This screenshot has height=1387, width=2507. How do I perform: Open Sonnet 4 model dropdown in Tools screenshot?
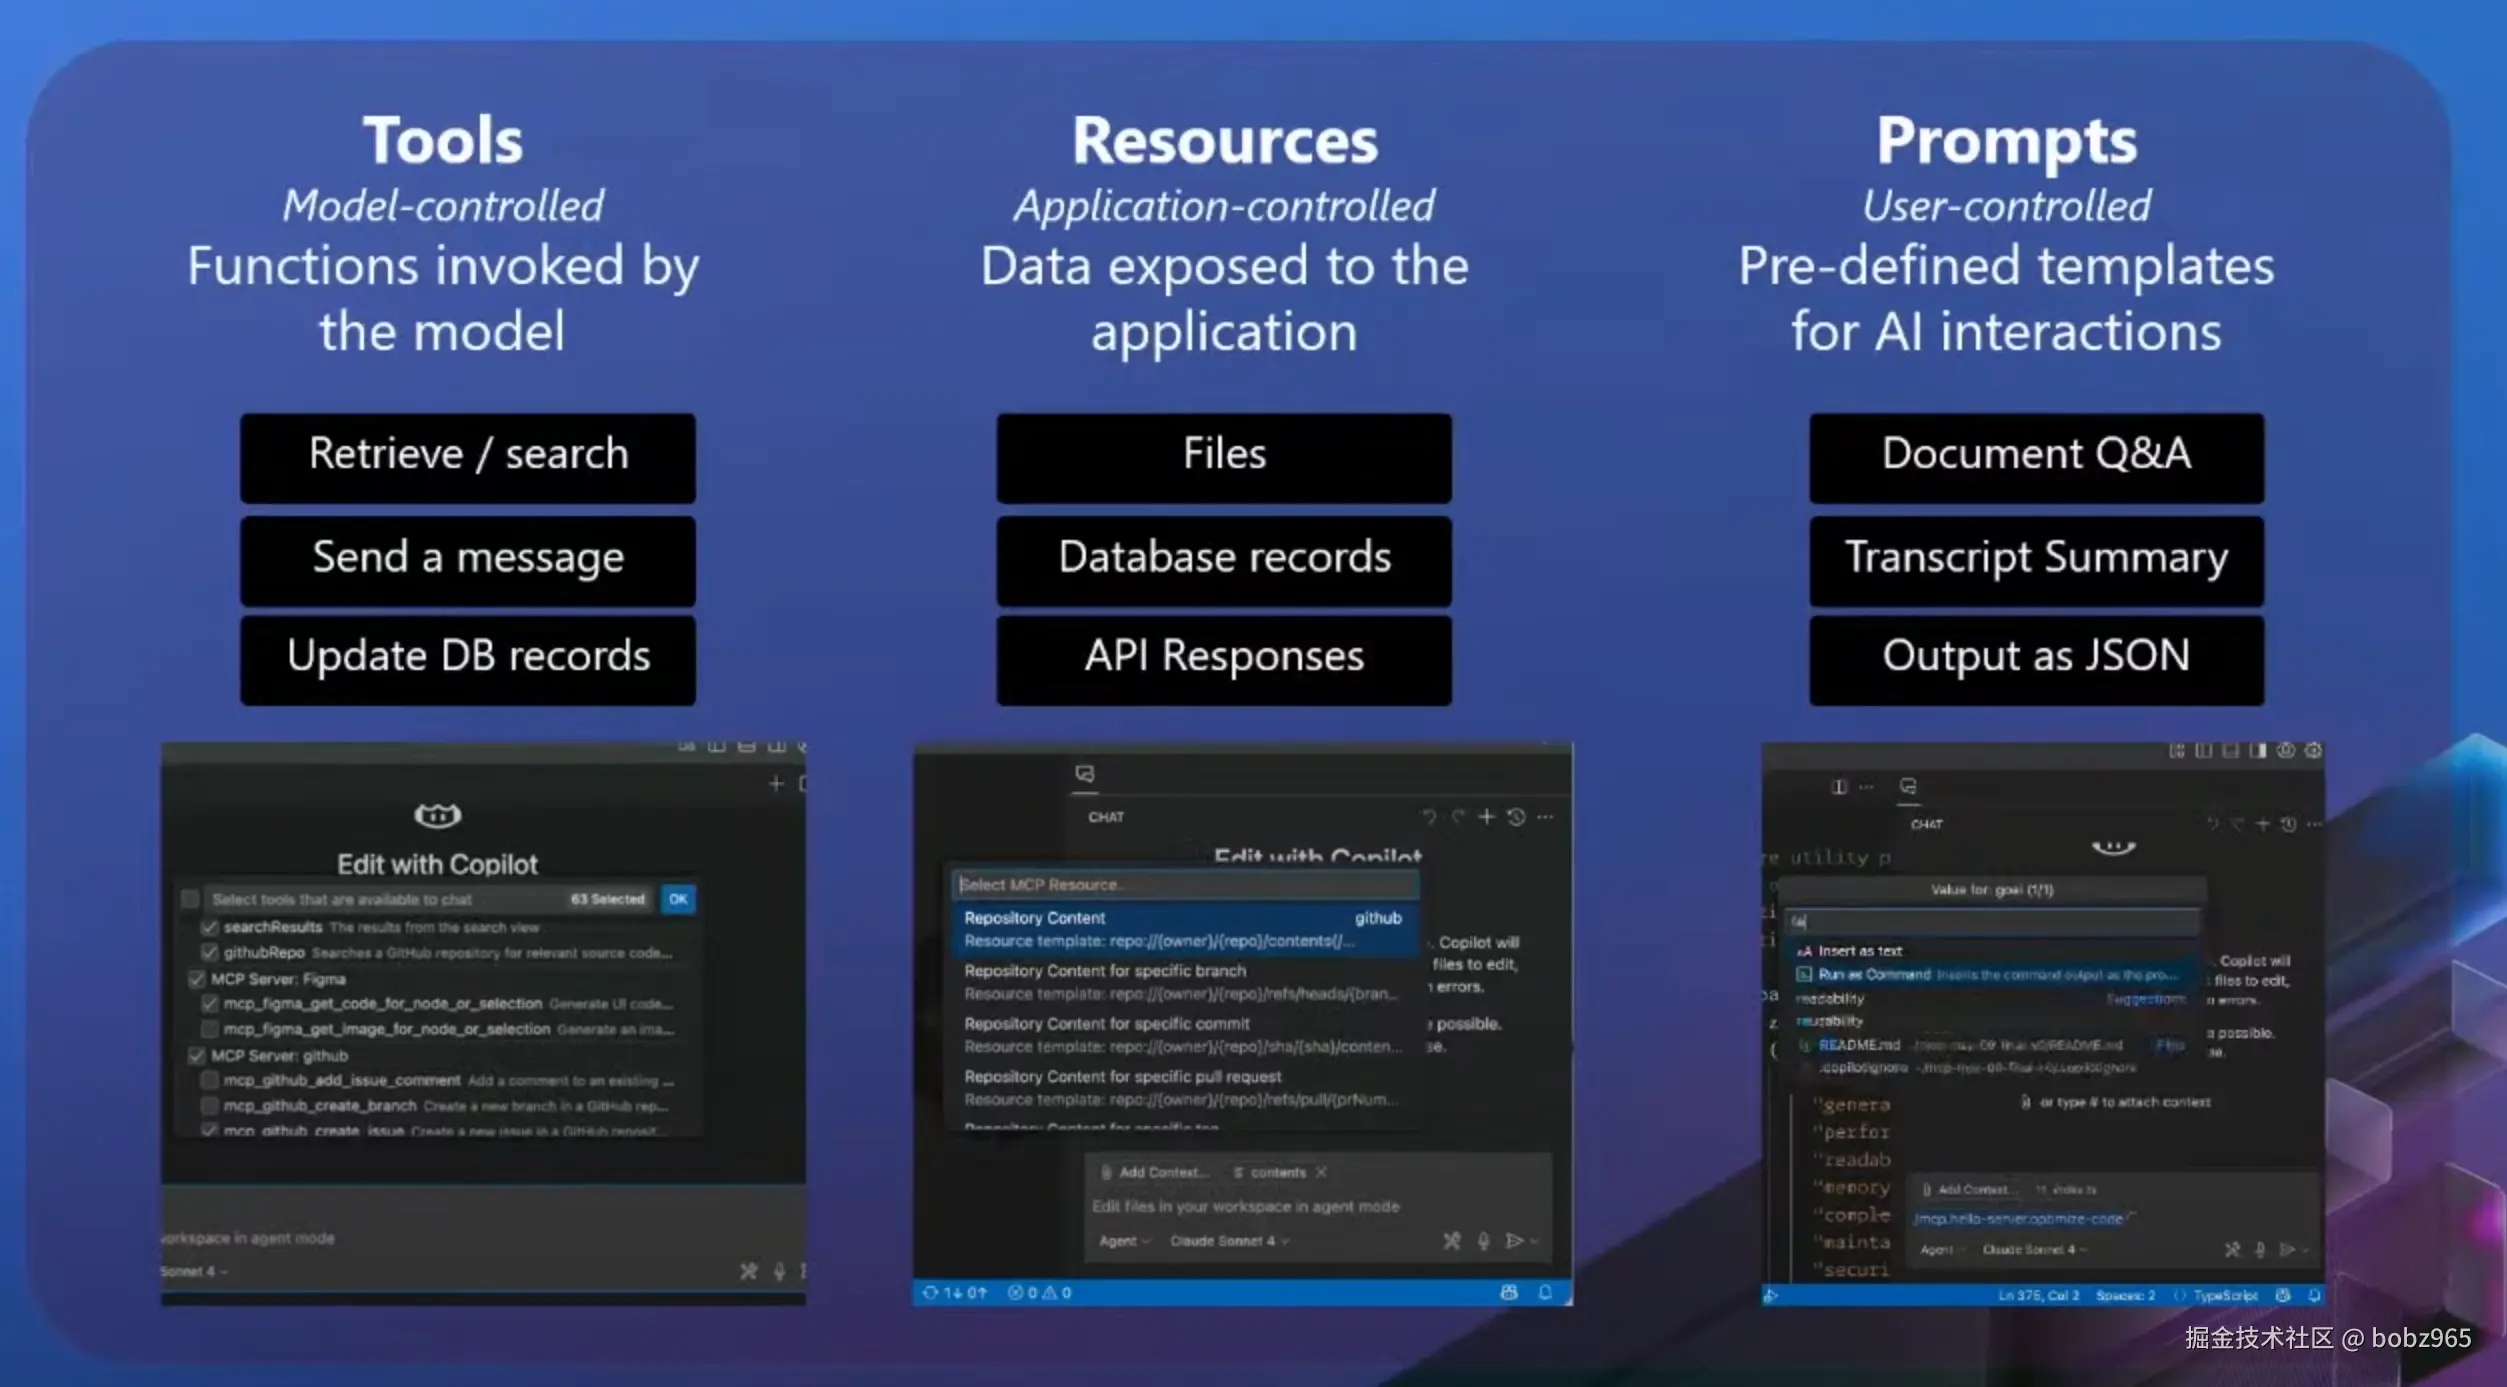[x=195, y=1271]
